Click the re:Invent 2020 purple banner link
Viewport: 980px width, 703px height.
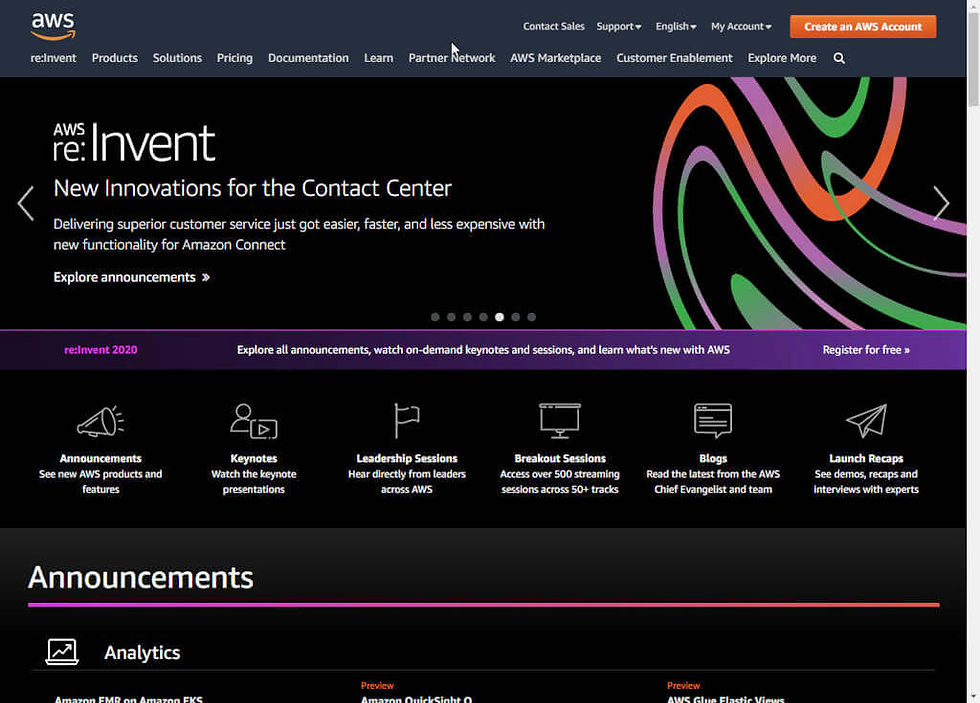[x=101, y=350]
